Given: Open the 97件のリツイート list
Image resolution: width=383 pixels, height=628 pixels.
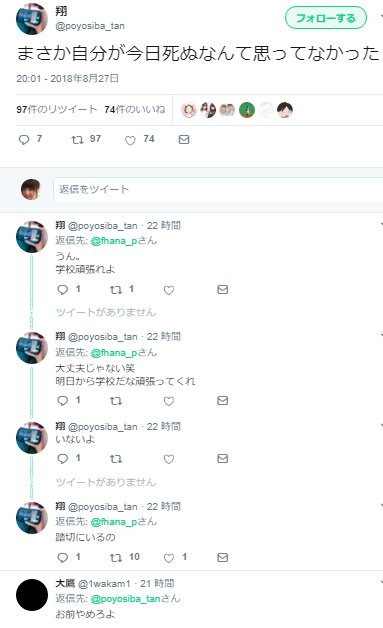Looking at the screenshot, I should [56, 109].
